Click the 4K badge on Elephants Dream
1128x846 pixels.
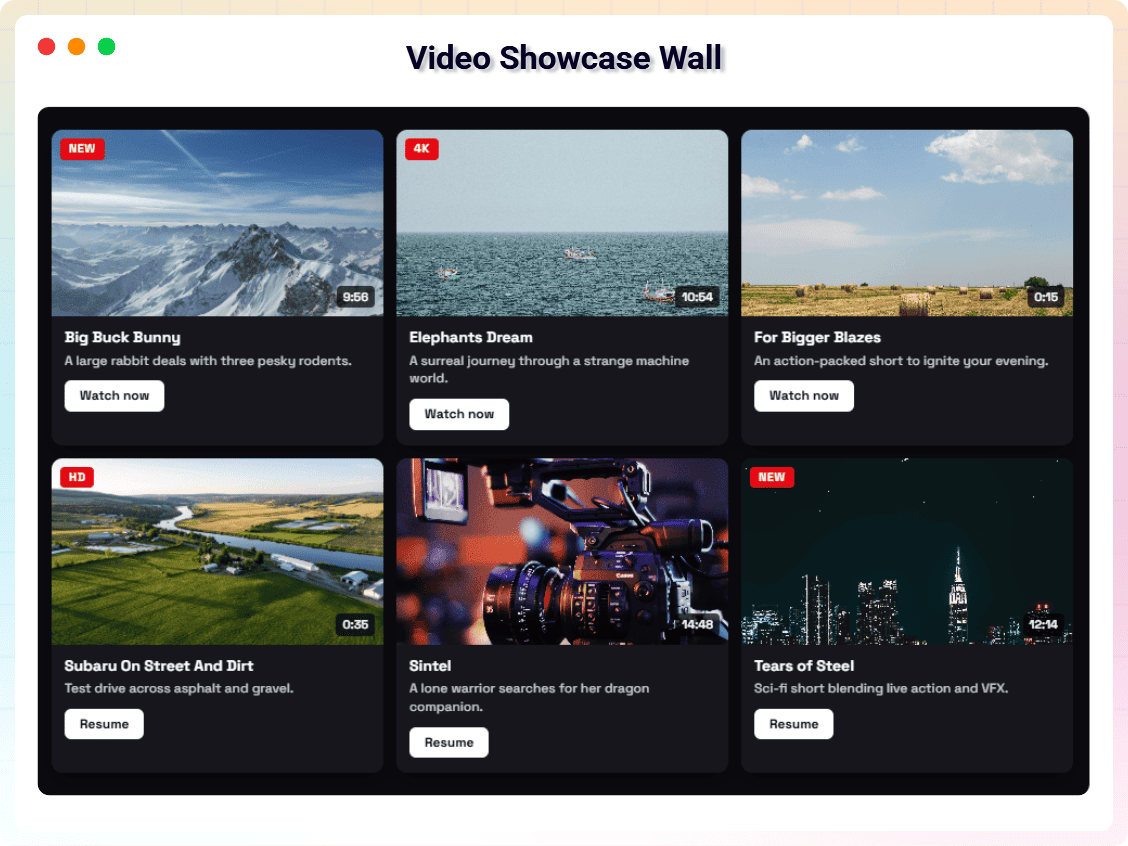tap(422, 149)
